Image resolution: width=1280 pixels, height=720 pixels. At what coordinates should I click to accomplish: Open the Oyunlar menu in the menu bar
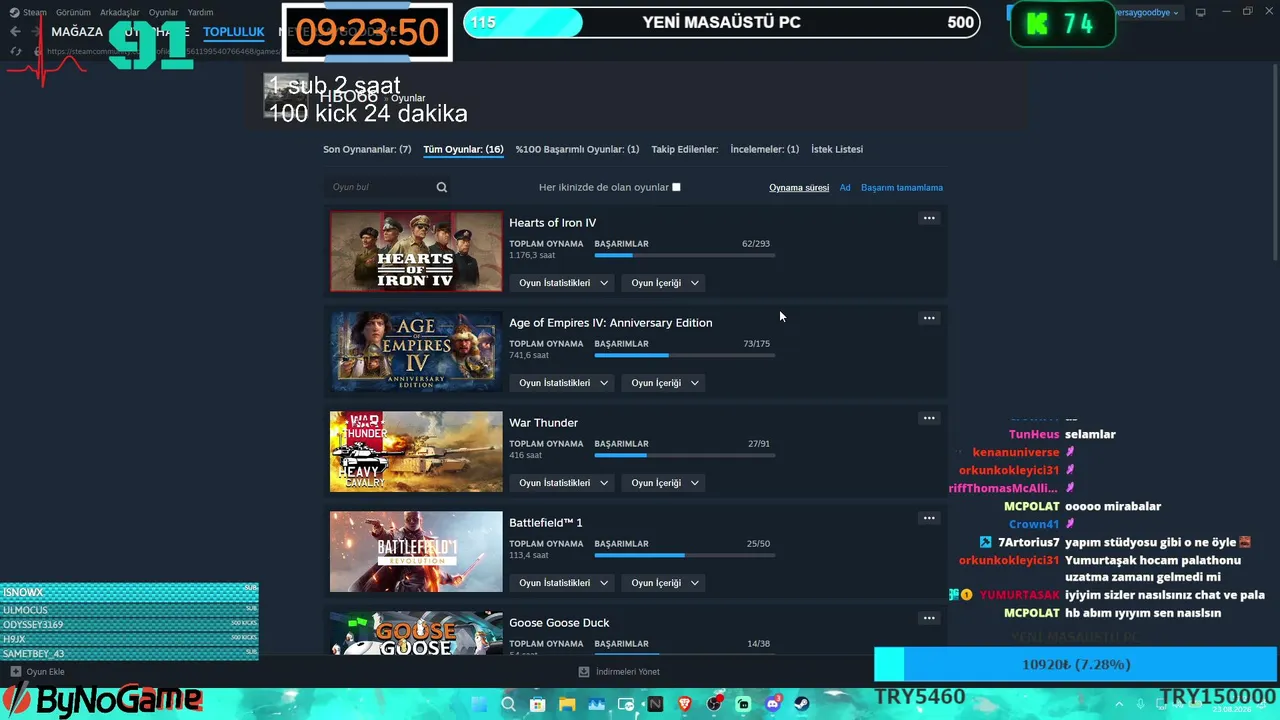(x=164, y=12)
